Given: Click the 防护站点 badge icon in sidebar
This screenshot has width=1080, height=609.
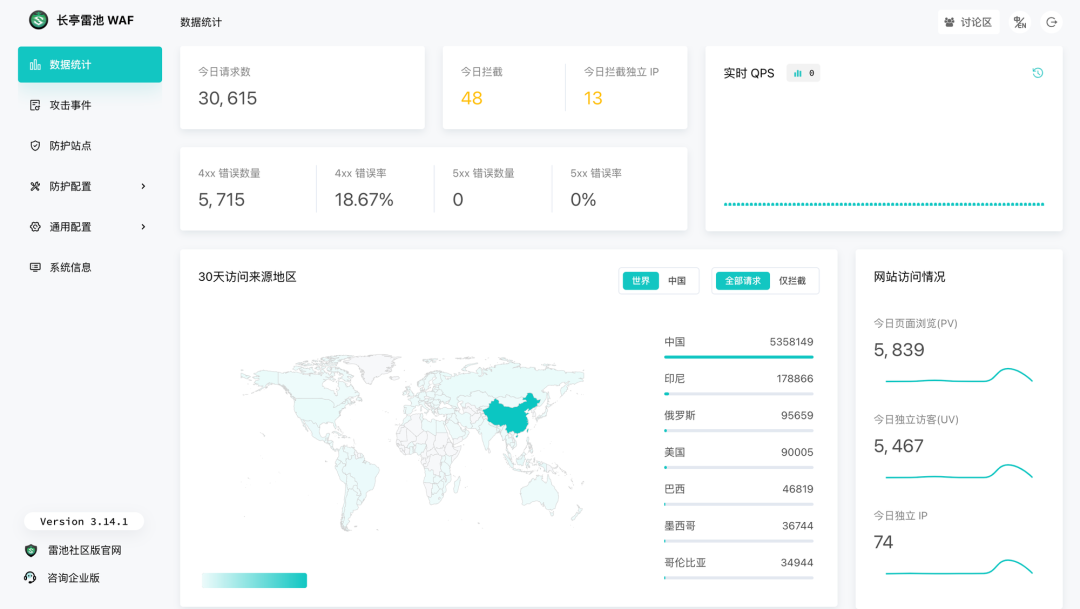Looking at the screenshot, I should click(34, 145).
